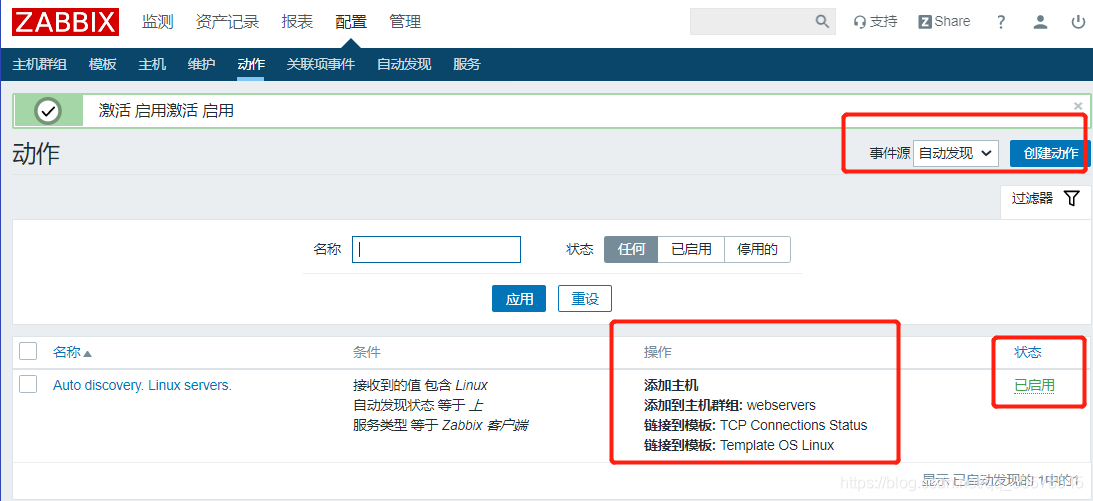Viewport: 1093px width, 501px height.
Task: Sort by the 状态 column header
Action: click(x=1027, y=353)
